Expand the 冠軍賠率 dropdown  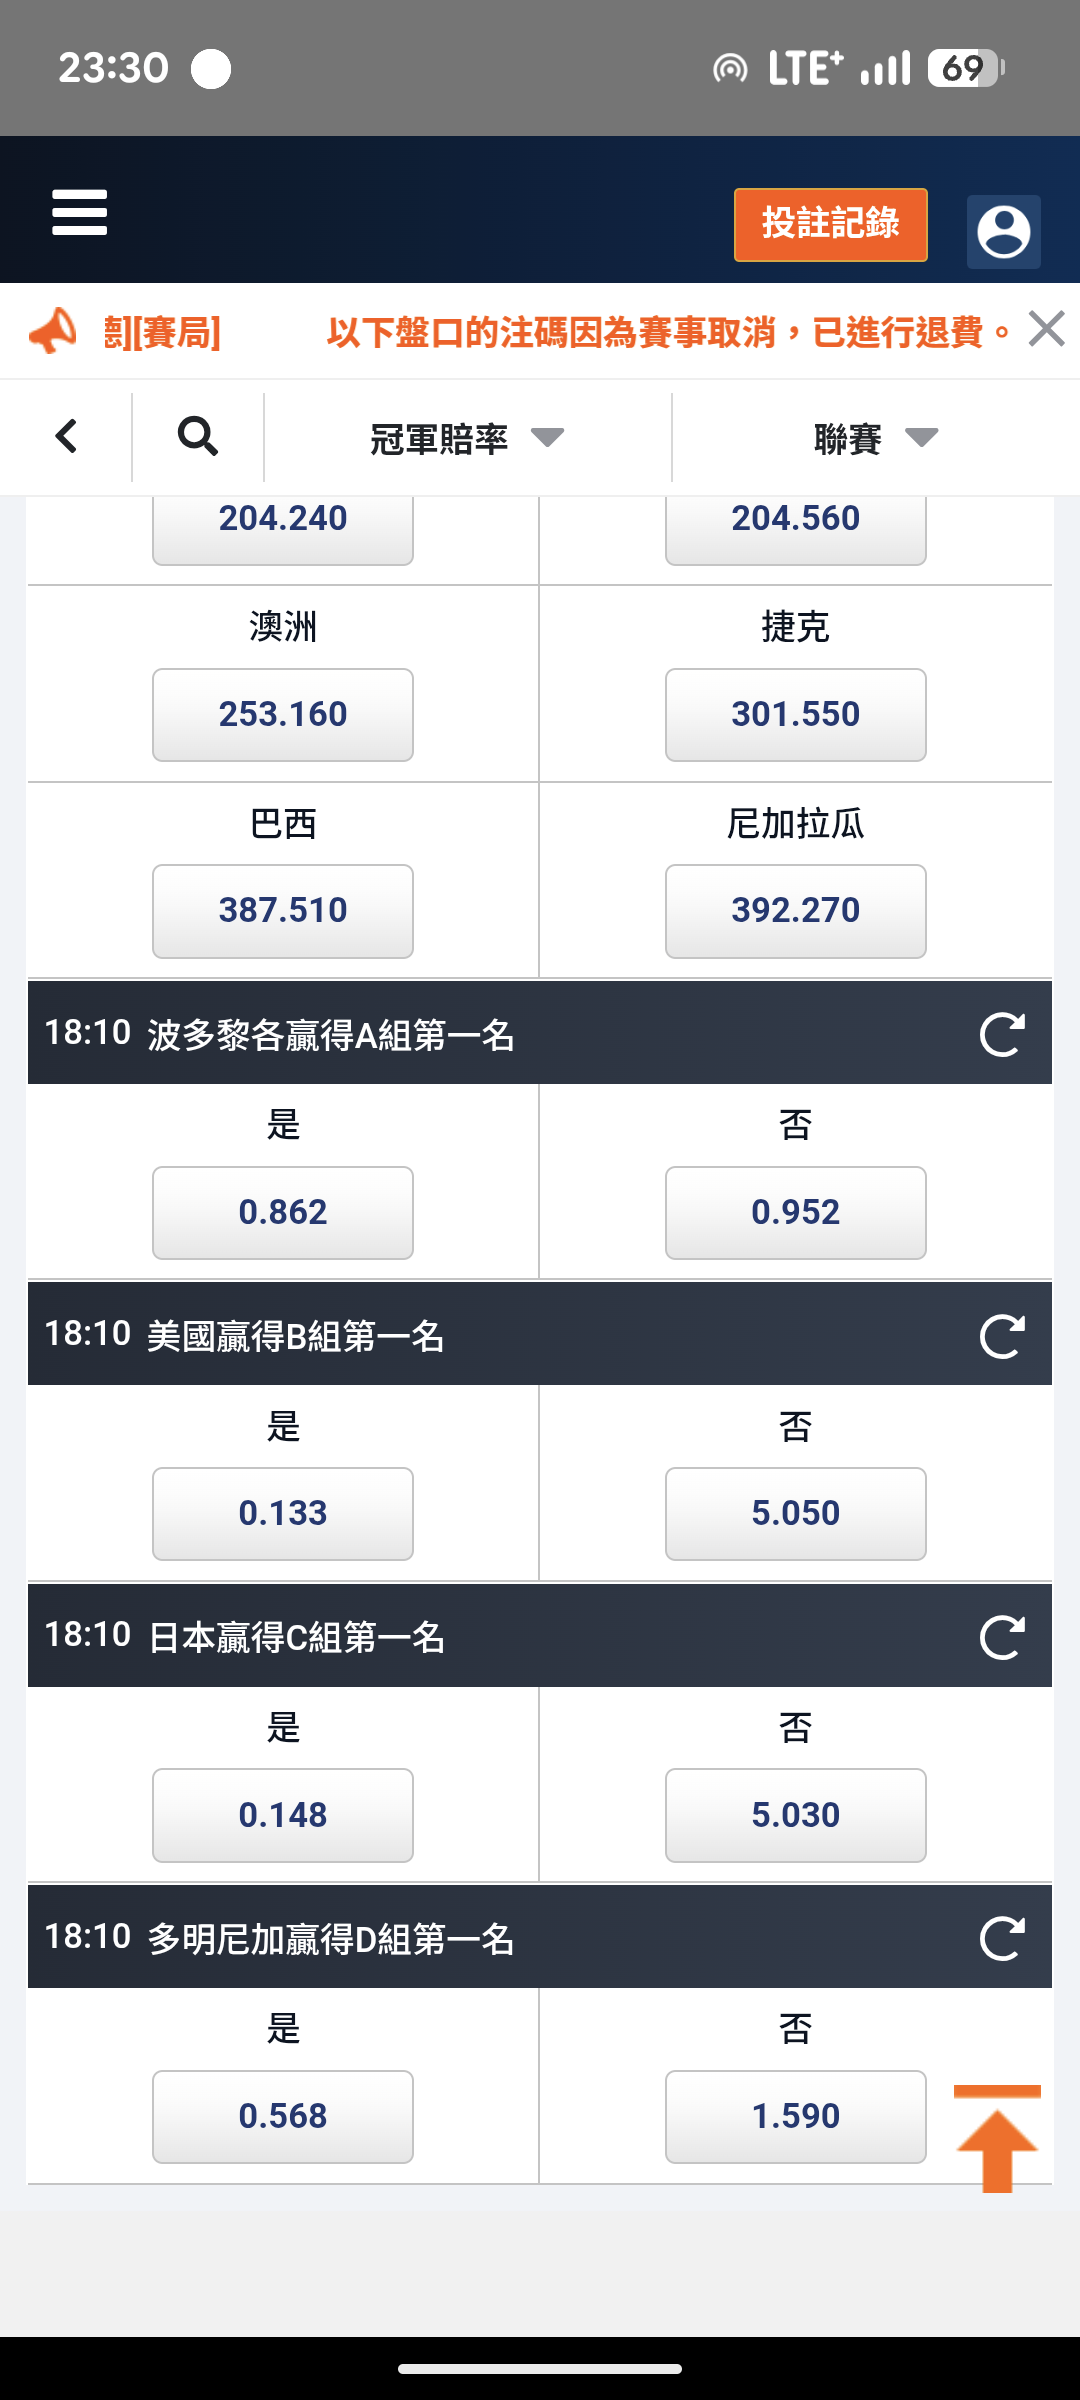(467, 438)
